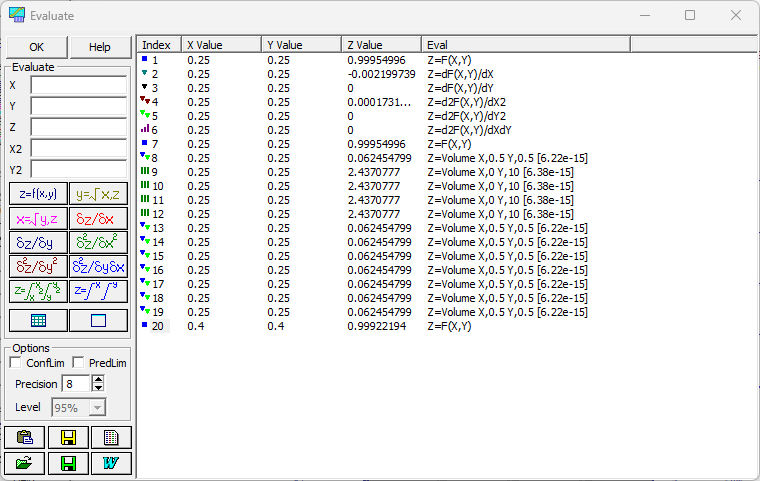Enable the ConfLim checkbox
This screenshot has height=481, width=760.
[16, 363]
